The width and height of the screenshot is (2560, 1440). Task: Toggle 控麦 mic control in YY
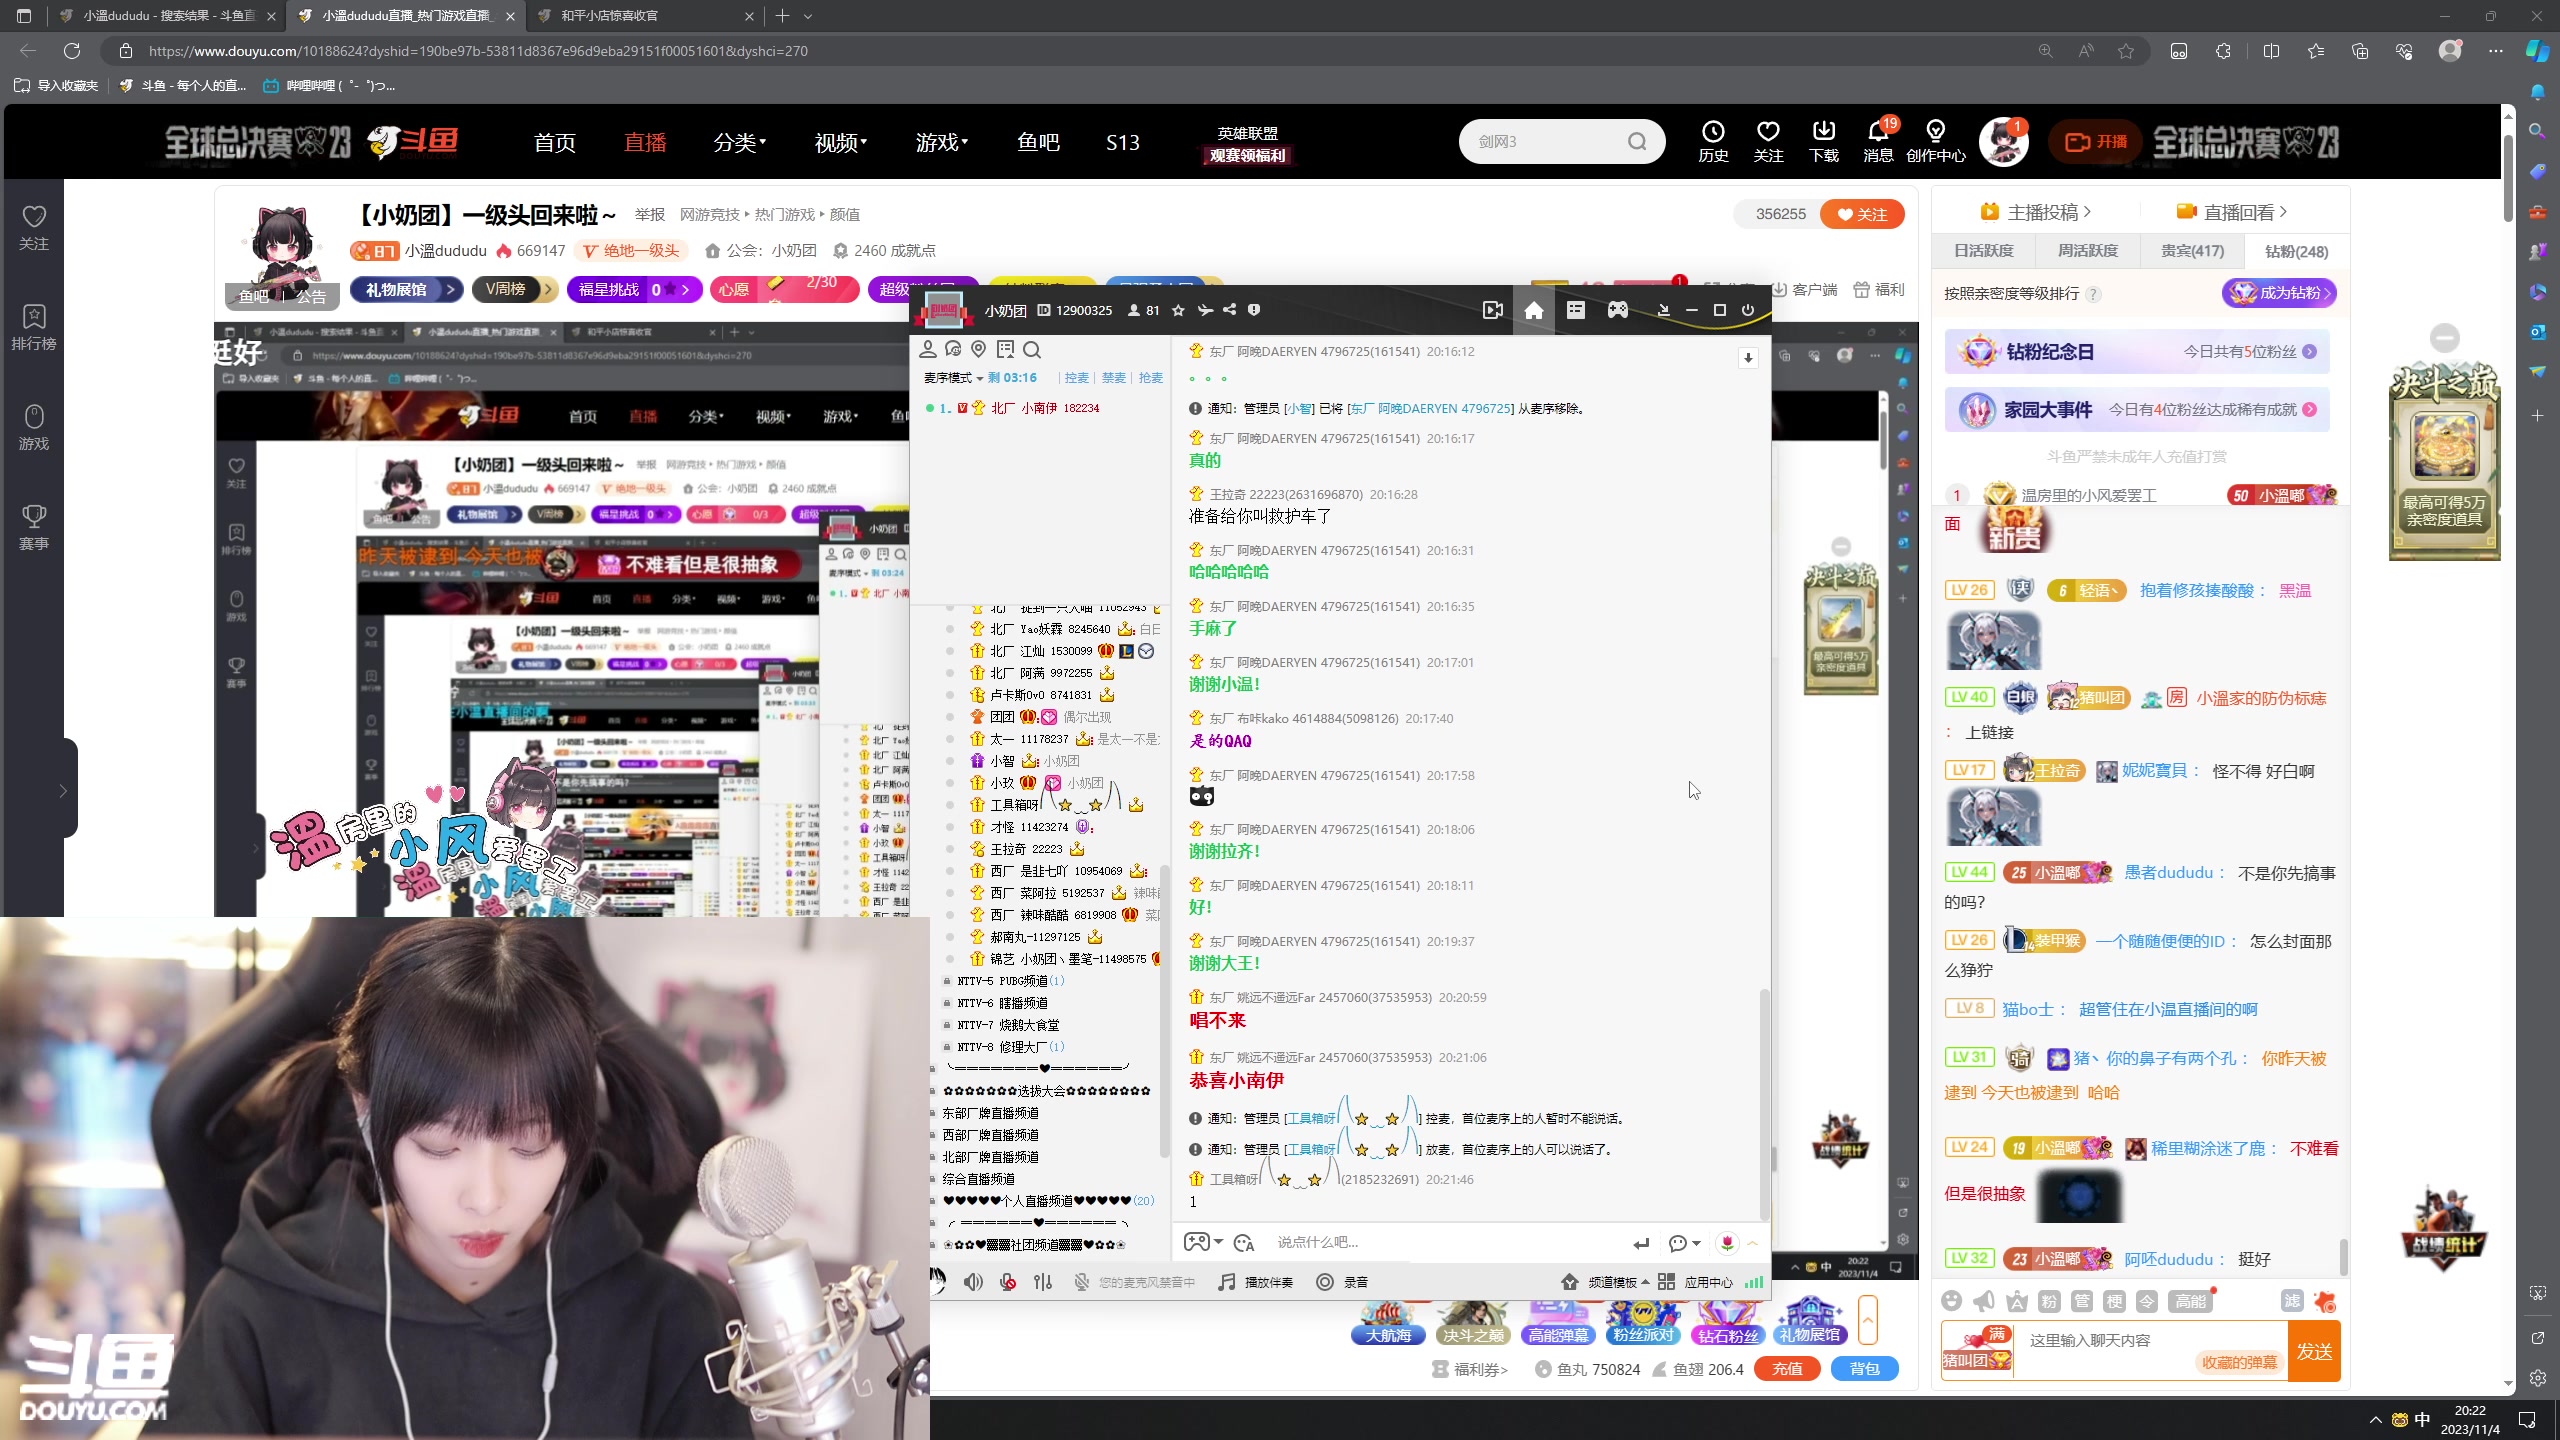click(x=1077, y=378)
